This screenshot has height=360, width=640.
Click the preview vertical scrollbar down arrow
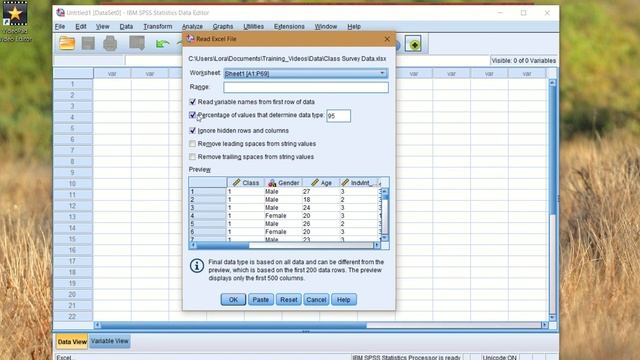[x=384, y=238]
